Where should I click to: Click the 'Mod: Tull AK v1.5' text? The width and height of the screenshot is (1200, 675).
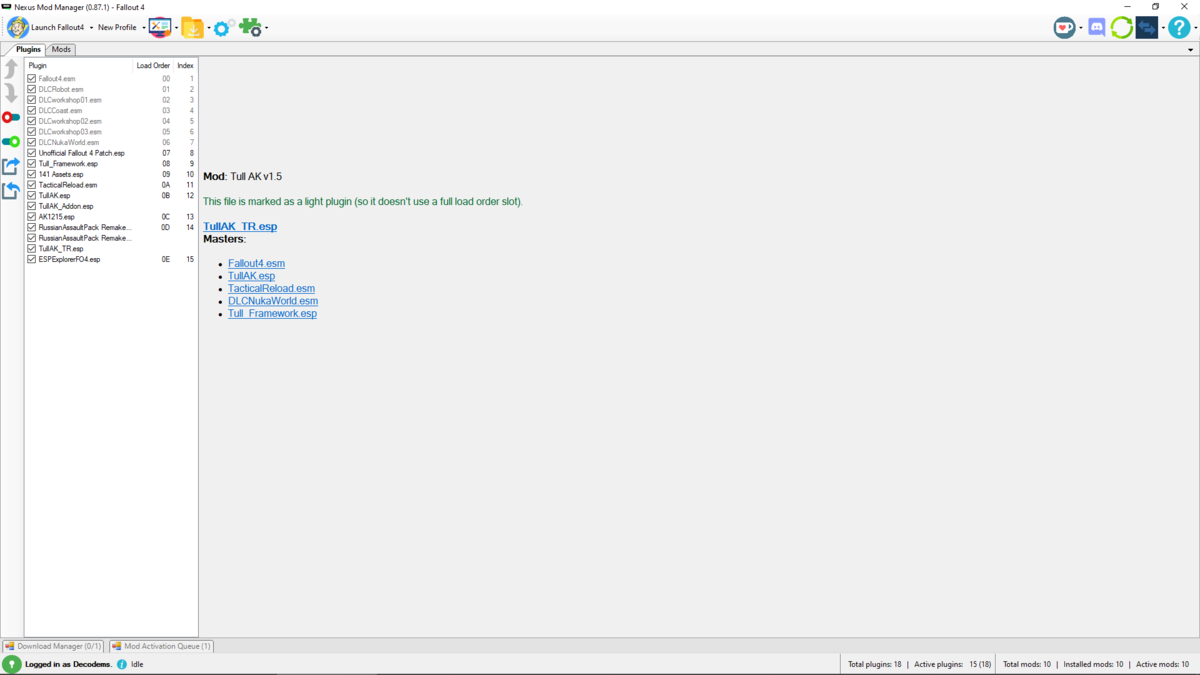click(242, 177)
